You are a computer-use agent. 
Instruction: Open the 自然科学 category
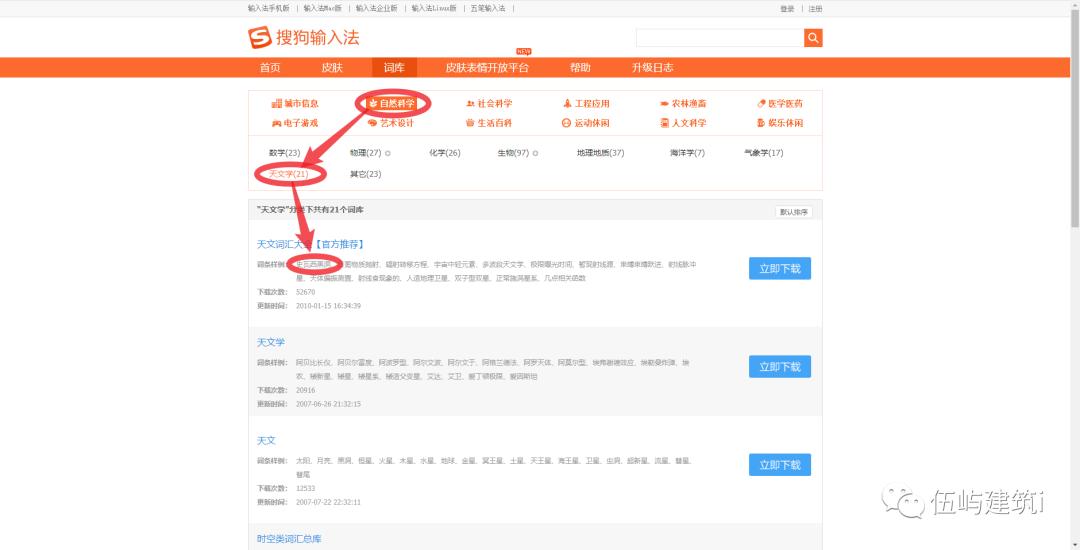click(x=392, y=103)
